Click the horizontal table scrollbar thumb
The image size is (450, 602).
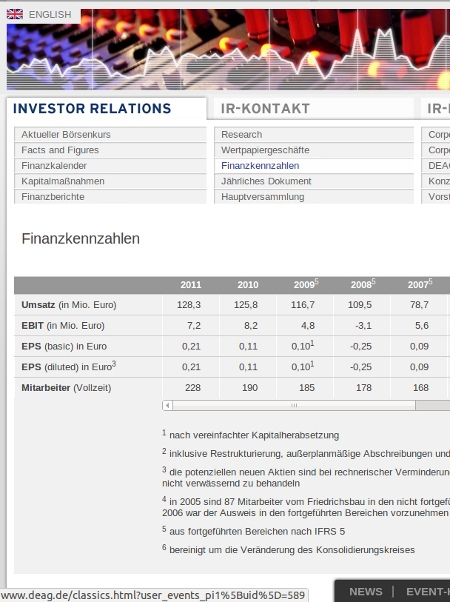[294, 405]
